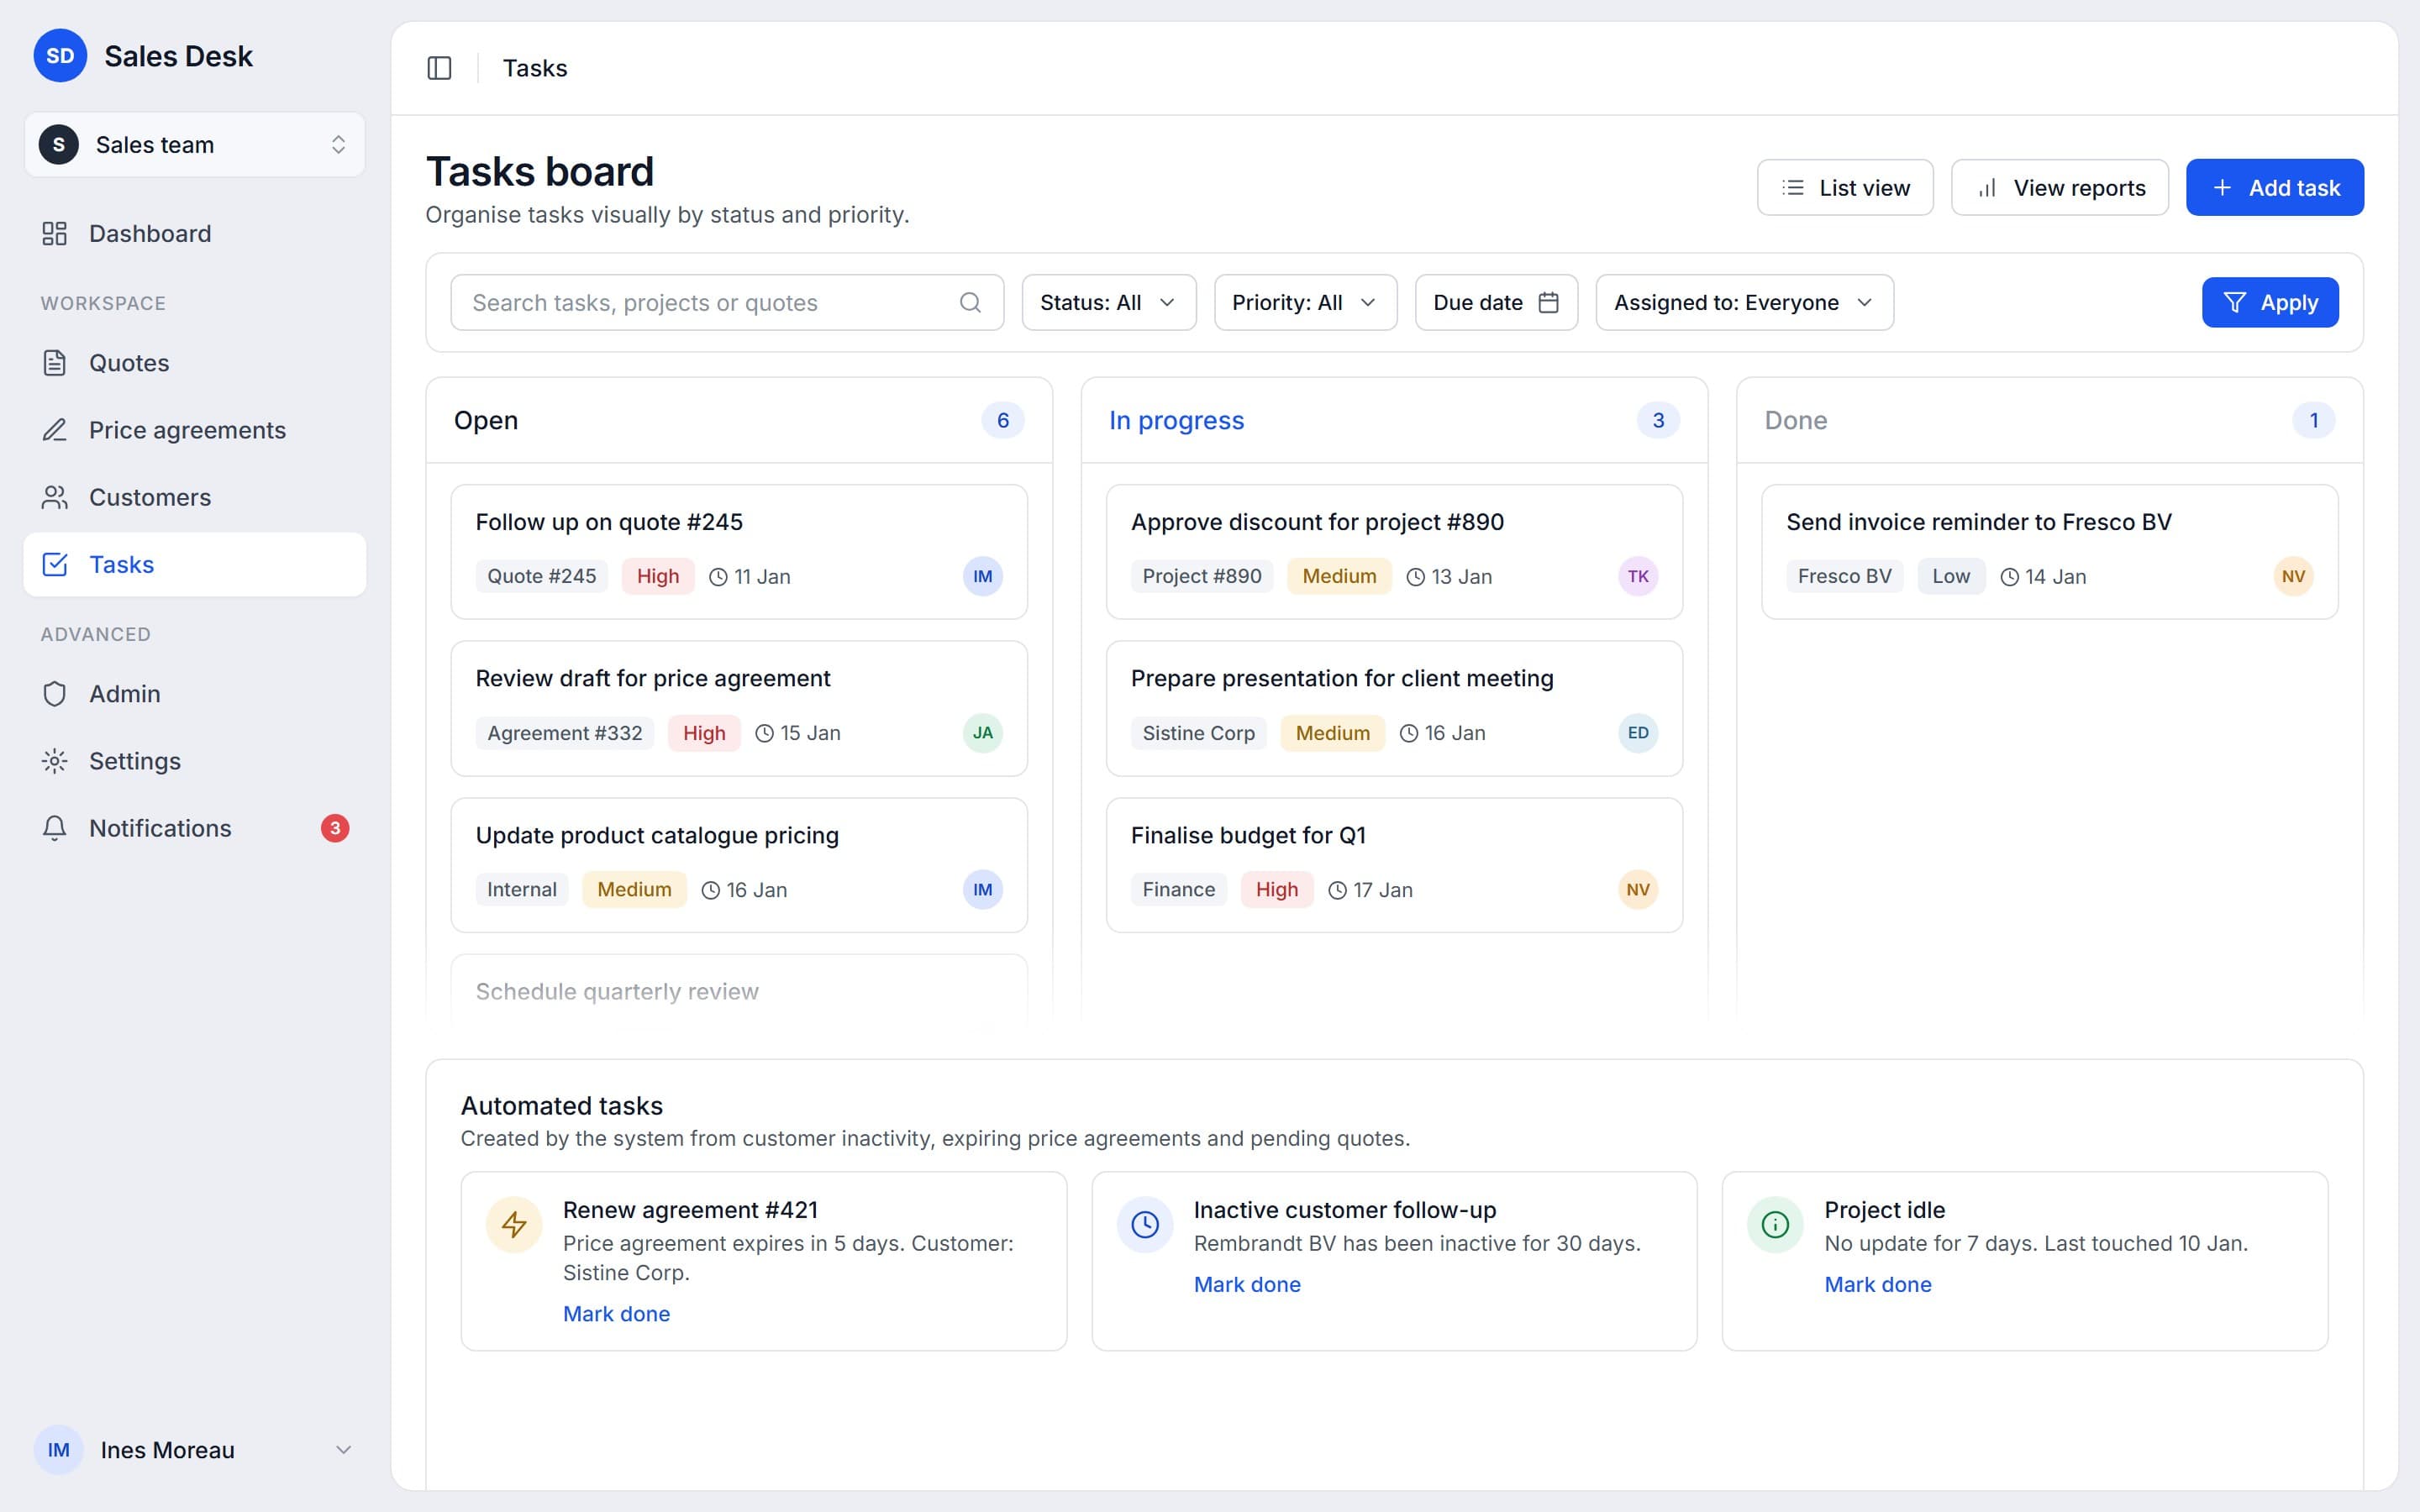Open the Sales team switcher dropdown

click(x=195, y=145)
